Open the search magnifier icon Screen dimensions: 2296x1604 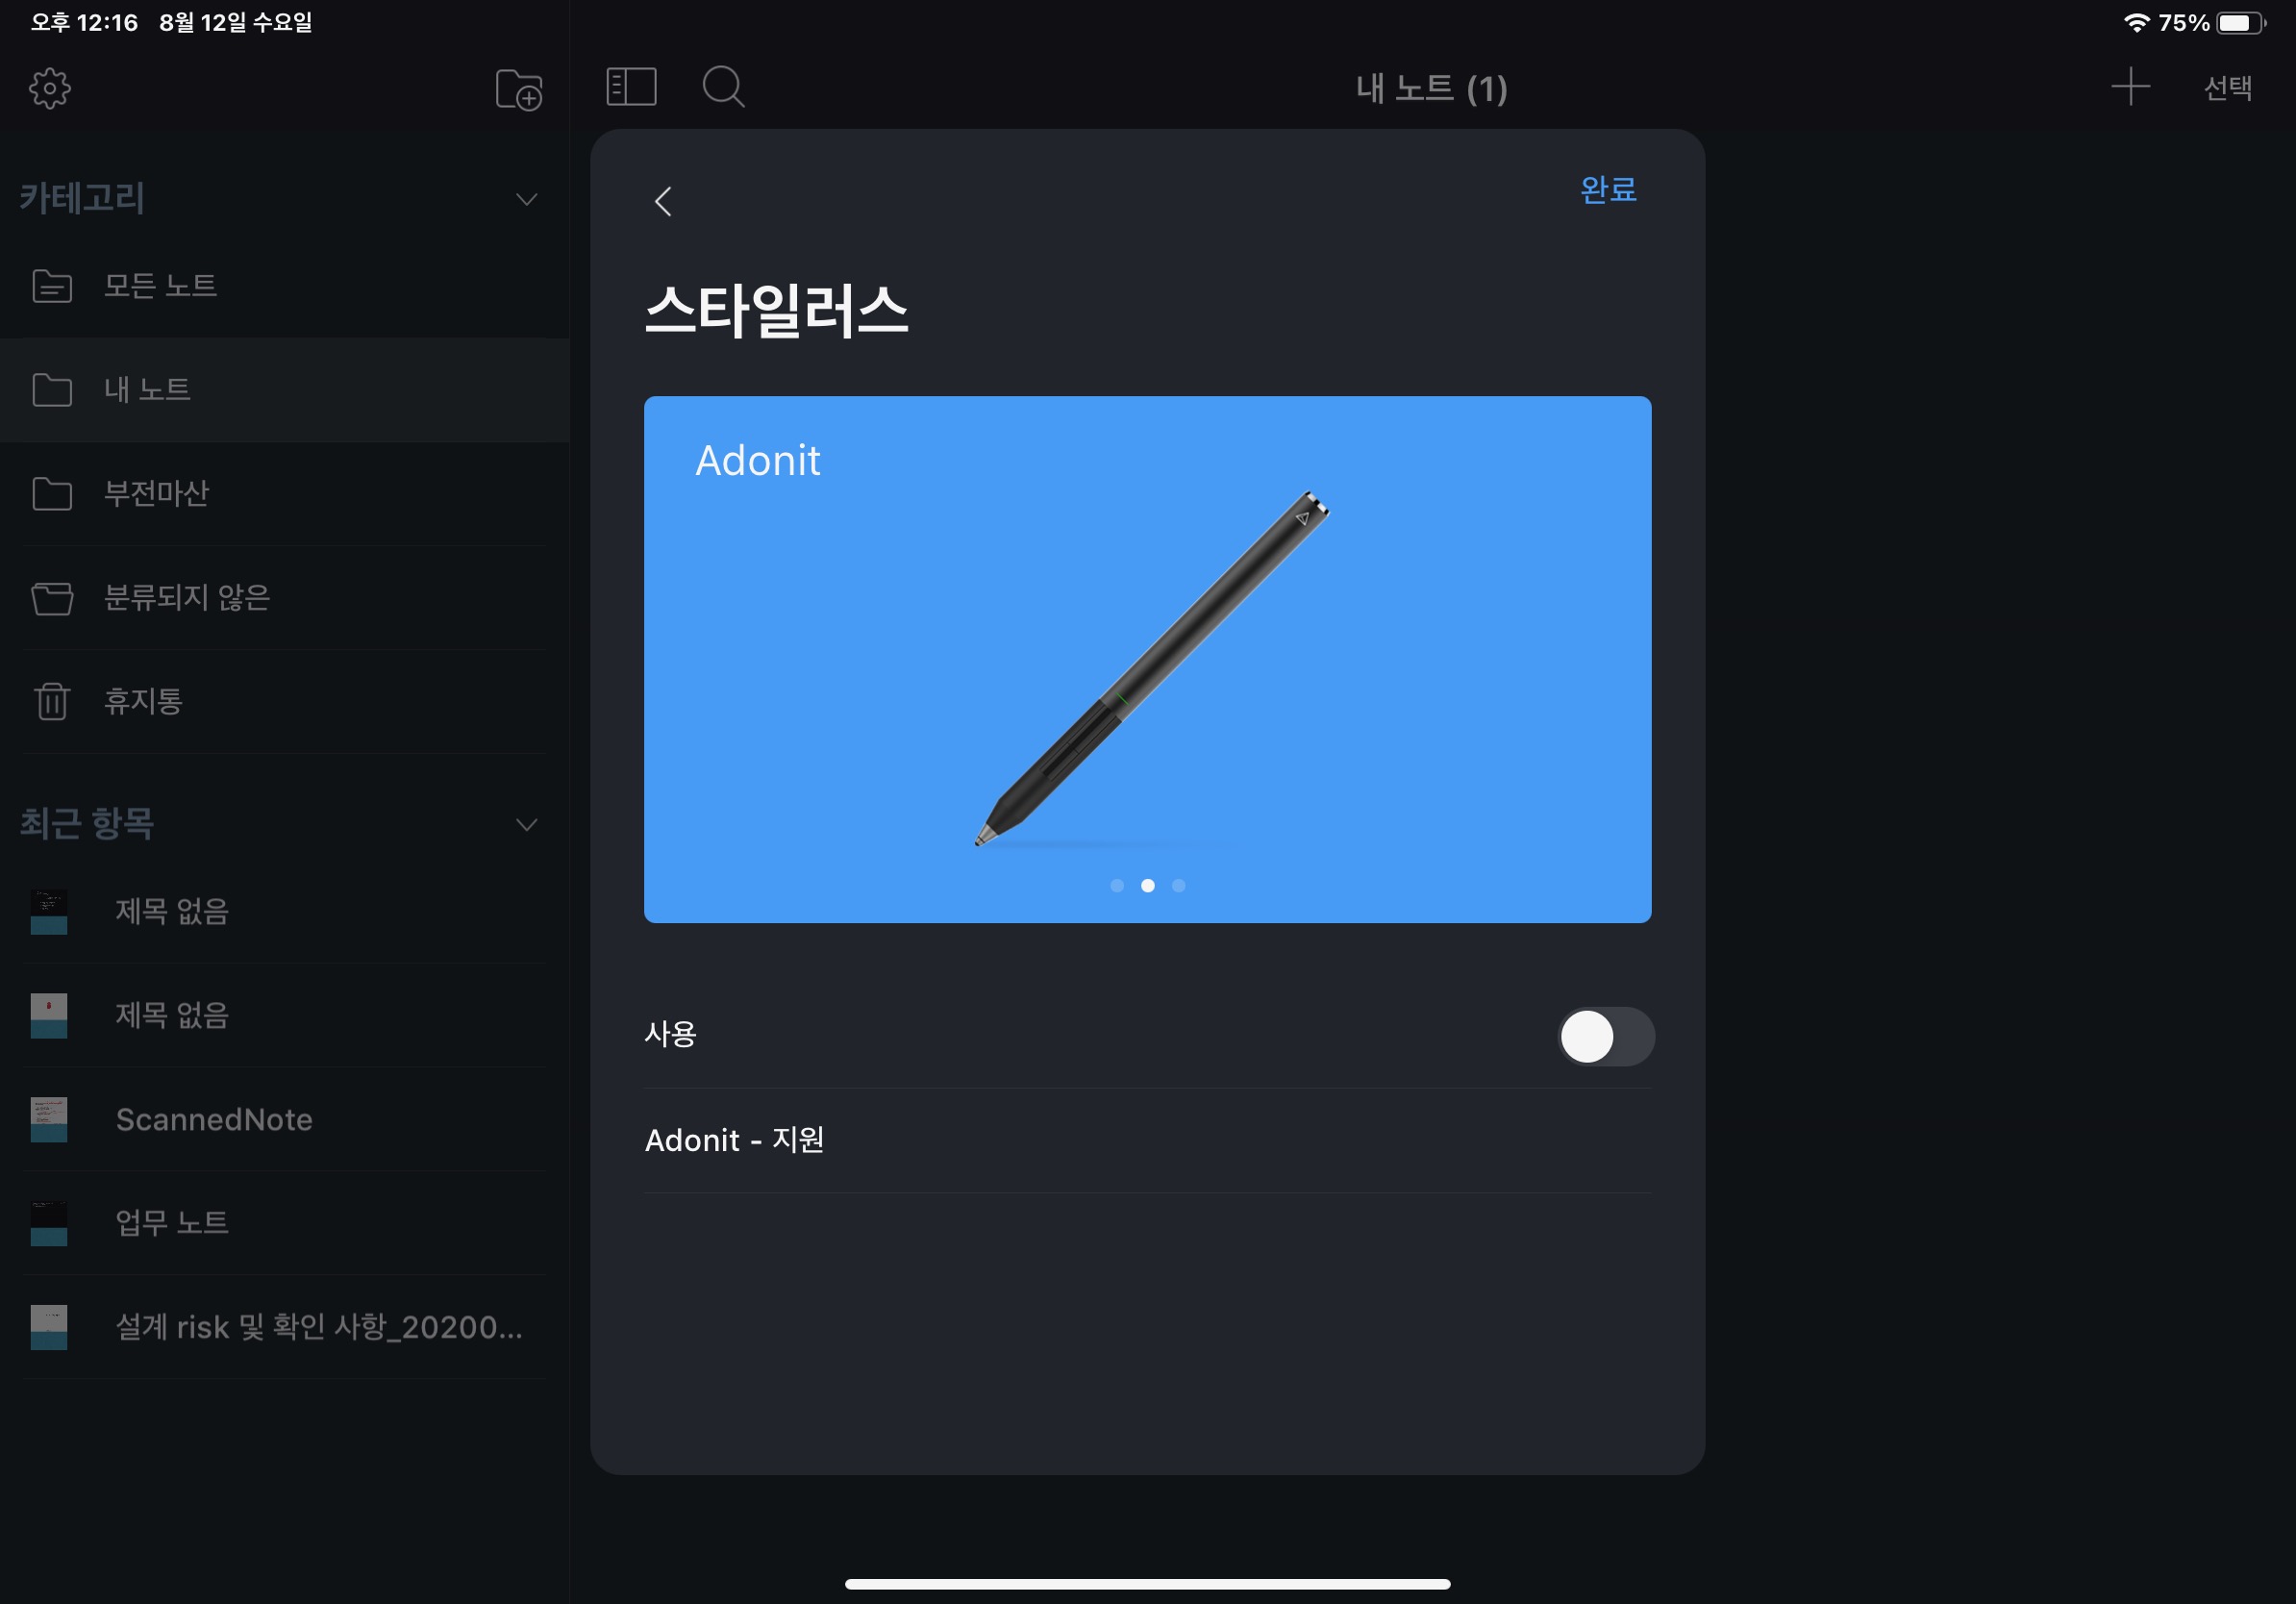click(723, 87)
